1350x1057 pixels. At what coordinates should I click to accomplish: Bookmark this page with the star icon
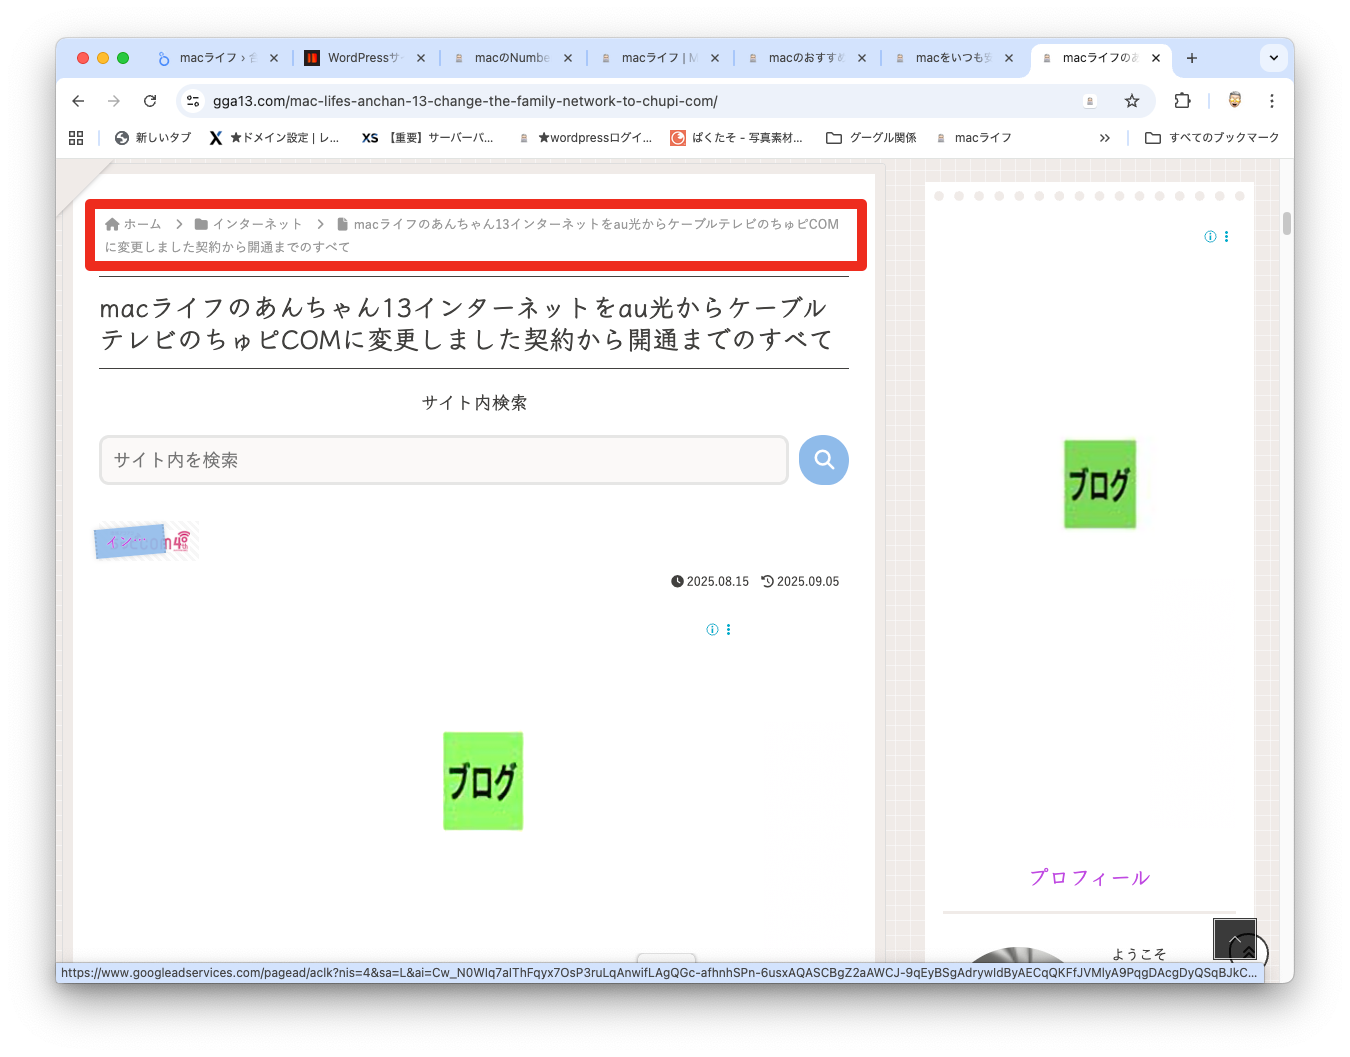pos(1132,101)
